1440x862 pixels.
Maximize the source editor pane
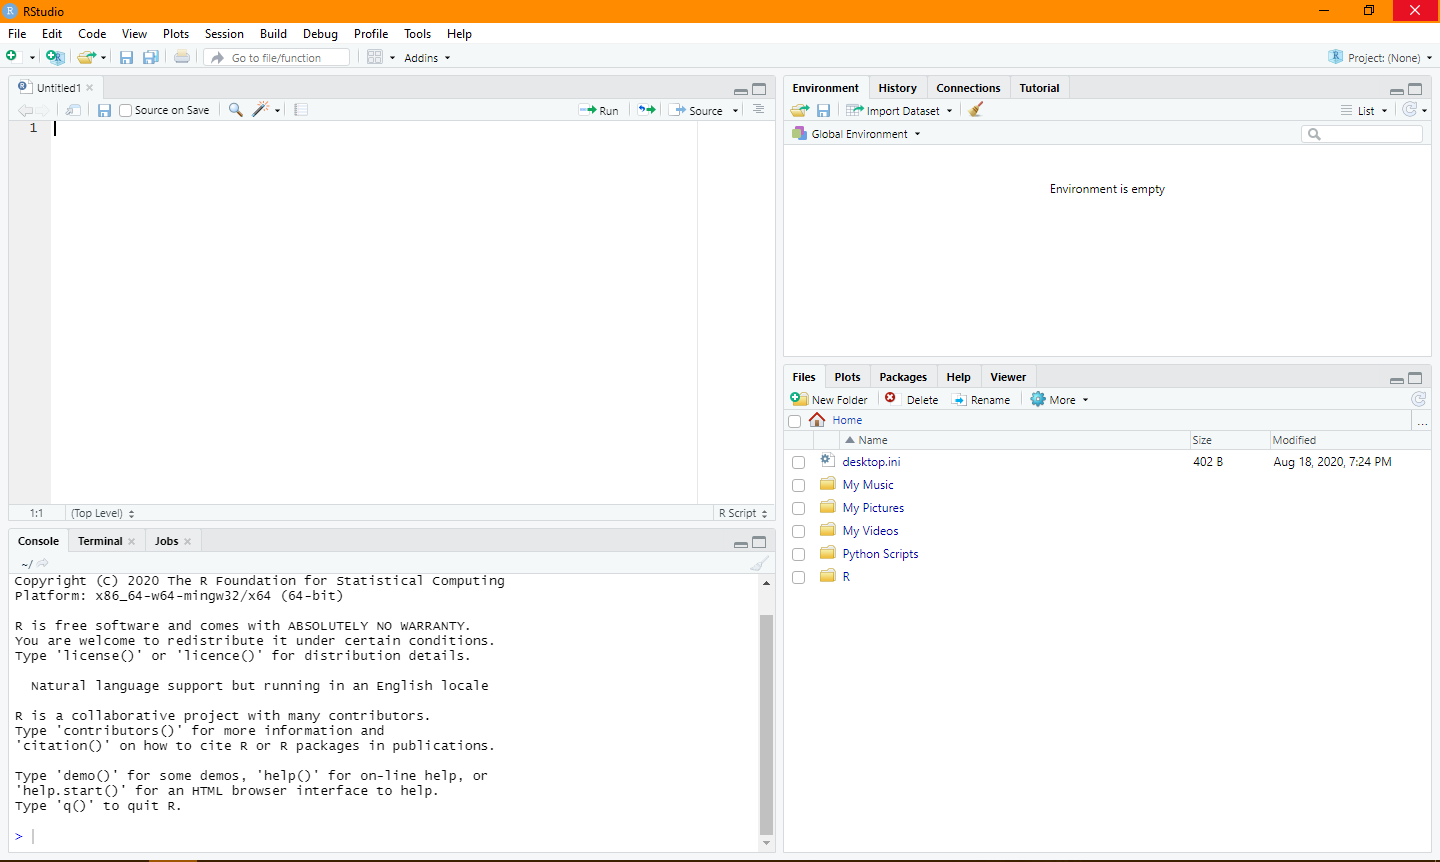coord(759,89)
